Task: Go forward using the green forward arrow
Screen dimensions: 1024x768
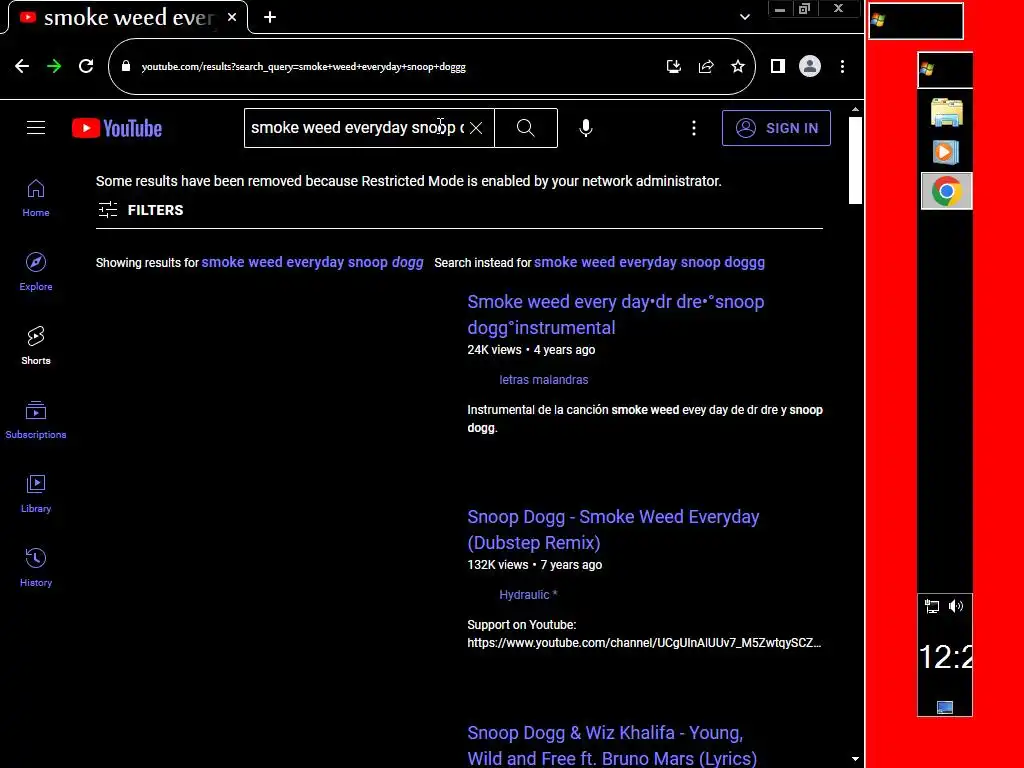Action: (54, 66)
